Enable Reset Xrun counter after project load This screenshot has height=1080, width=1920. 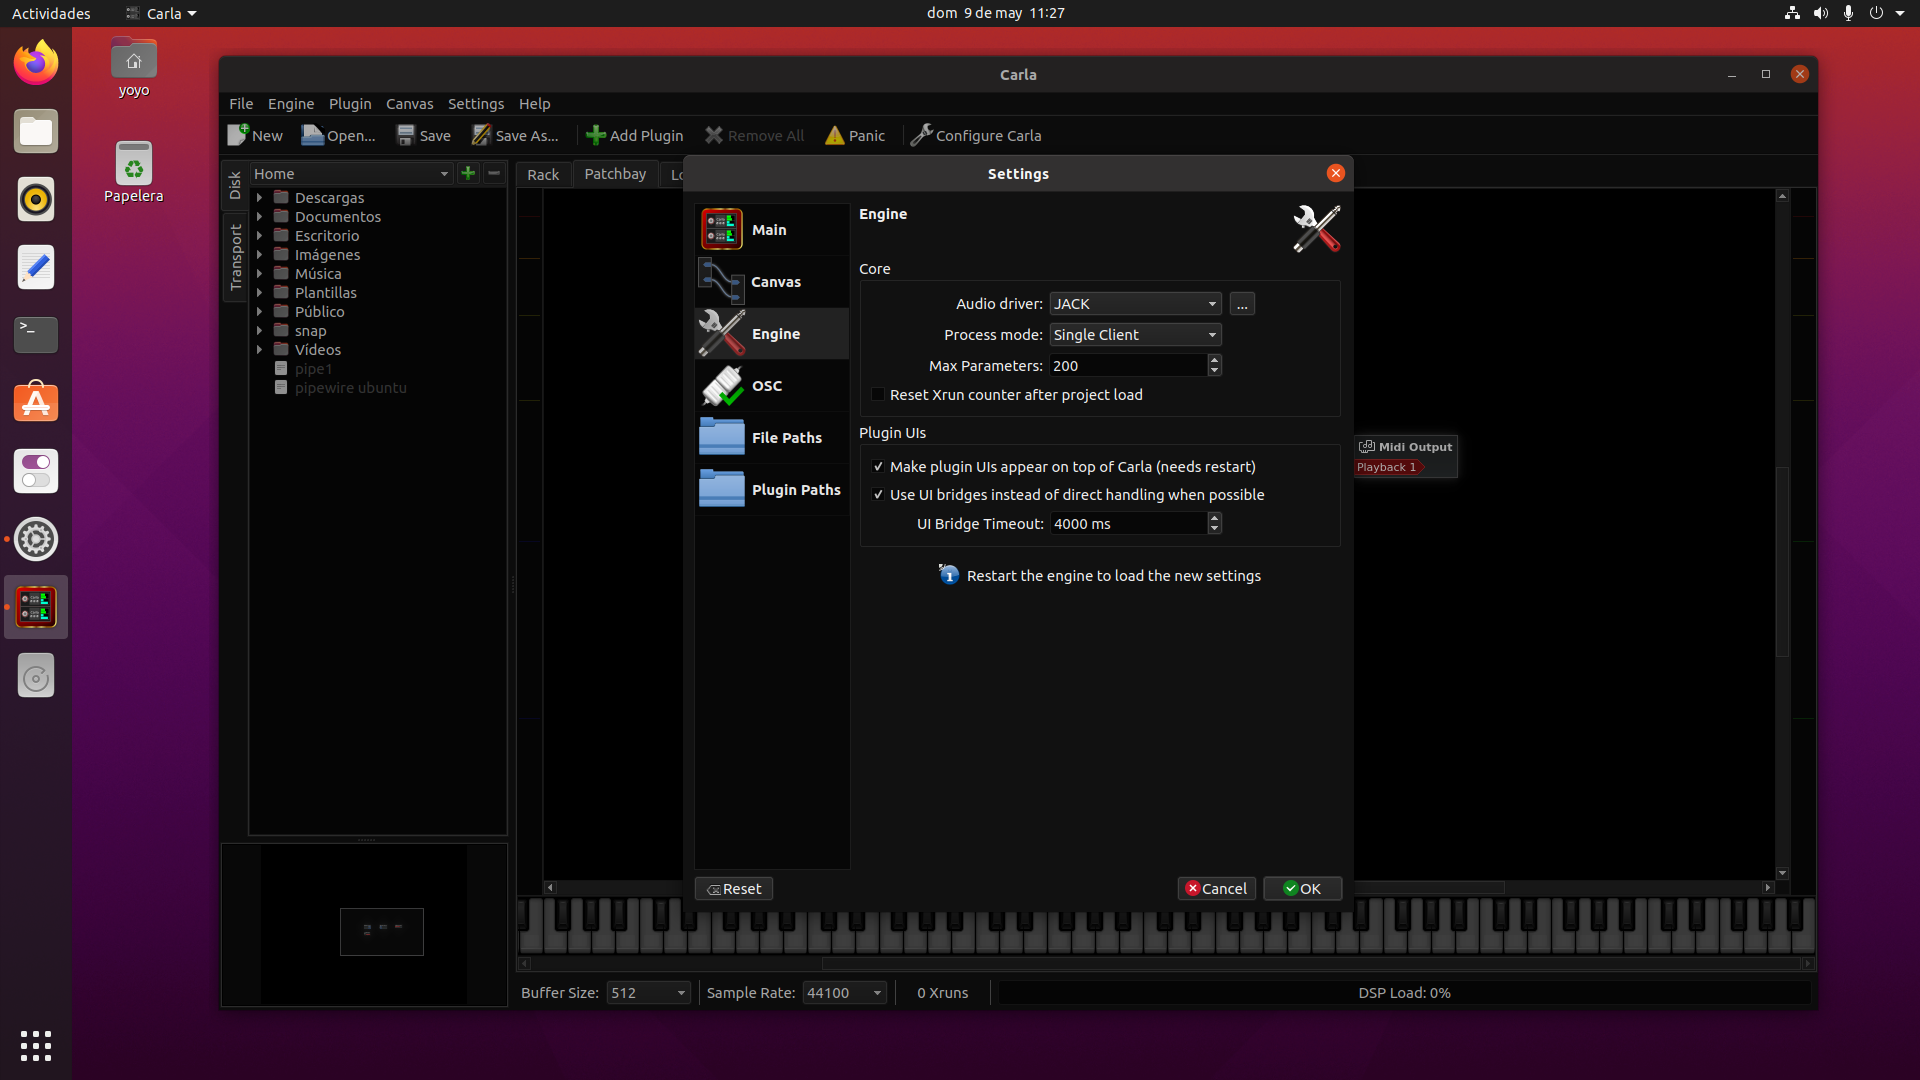pos(878,395)
